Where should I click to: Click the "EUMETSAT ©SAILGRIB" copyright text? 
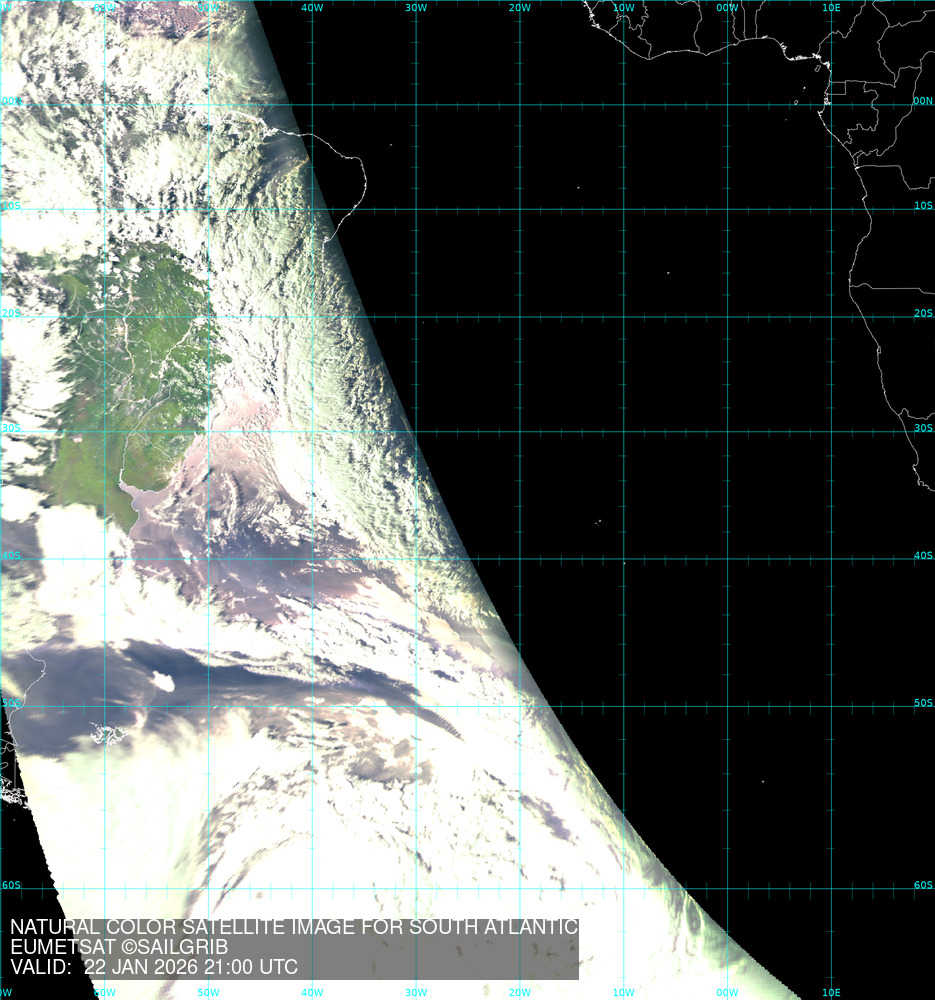tap(119, 947)
